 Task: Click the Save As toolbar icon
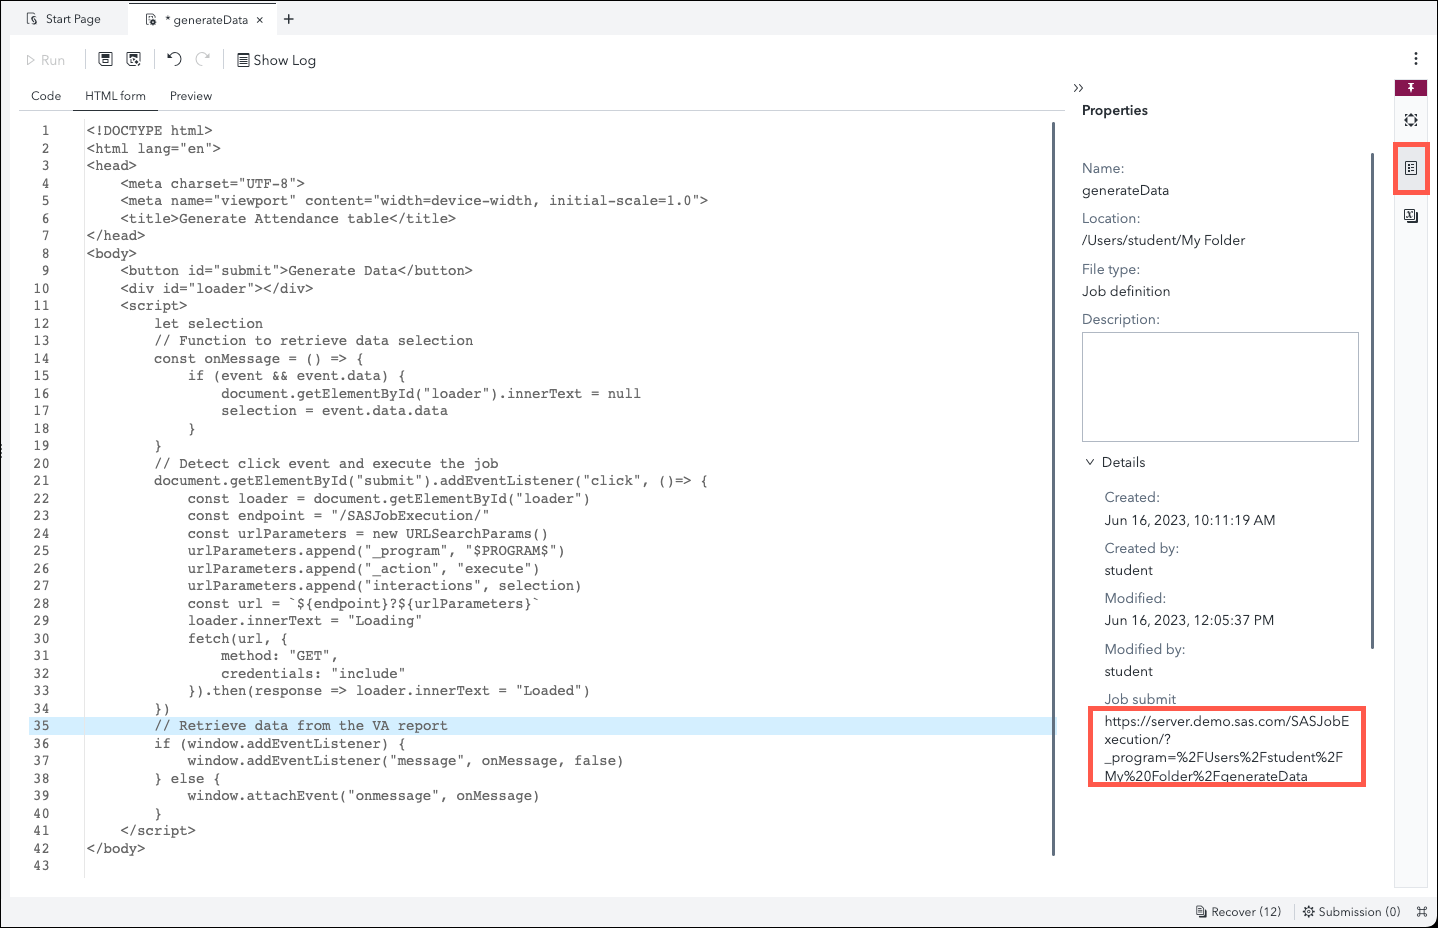(x=133, y=59)
